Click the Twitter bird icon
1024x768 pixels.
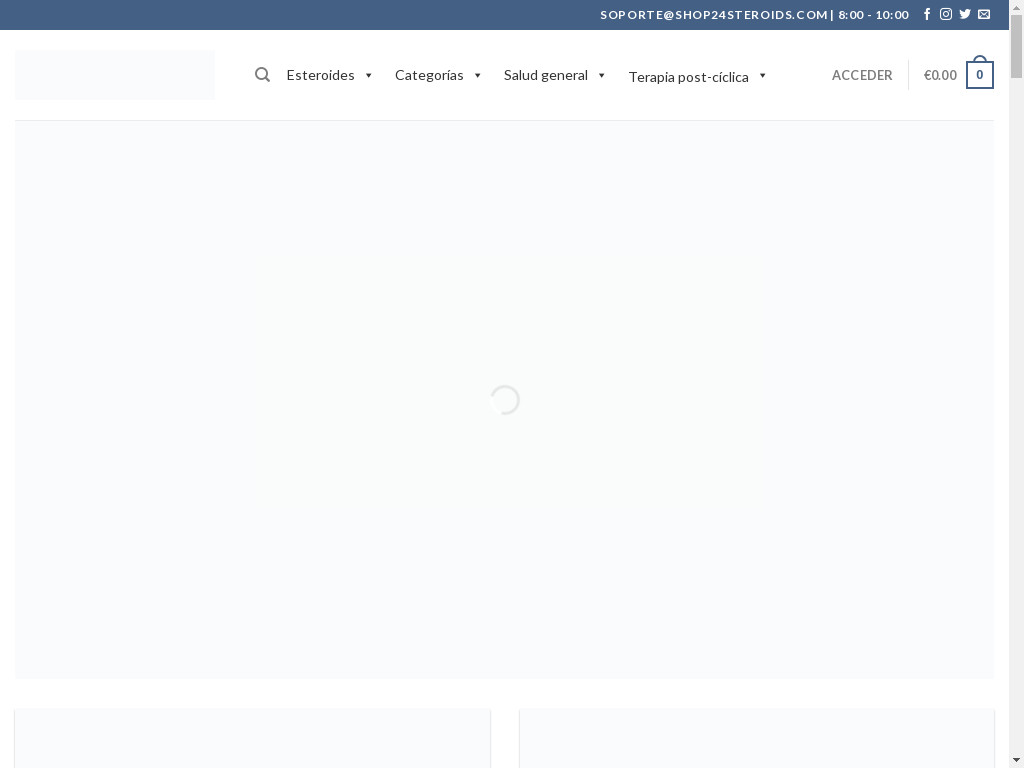coord(965,14)
